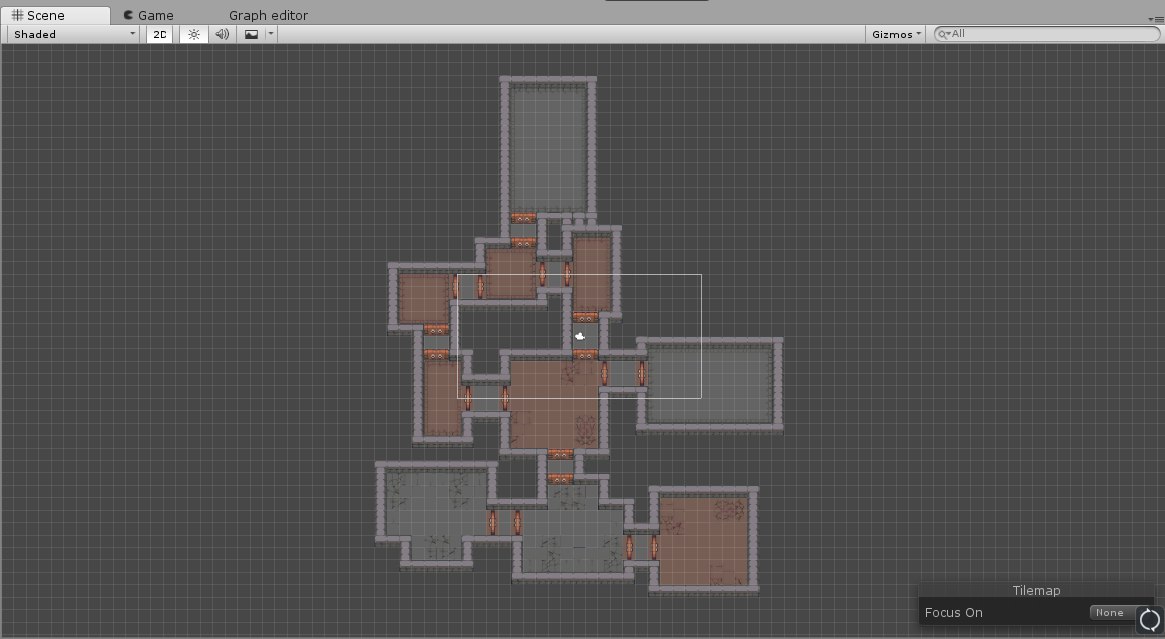Open the Game tab
Image resolution: width=1165 pixels, height=639 pixels.
[x=149, y=16]
